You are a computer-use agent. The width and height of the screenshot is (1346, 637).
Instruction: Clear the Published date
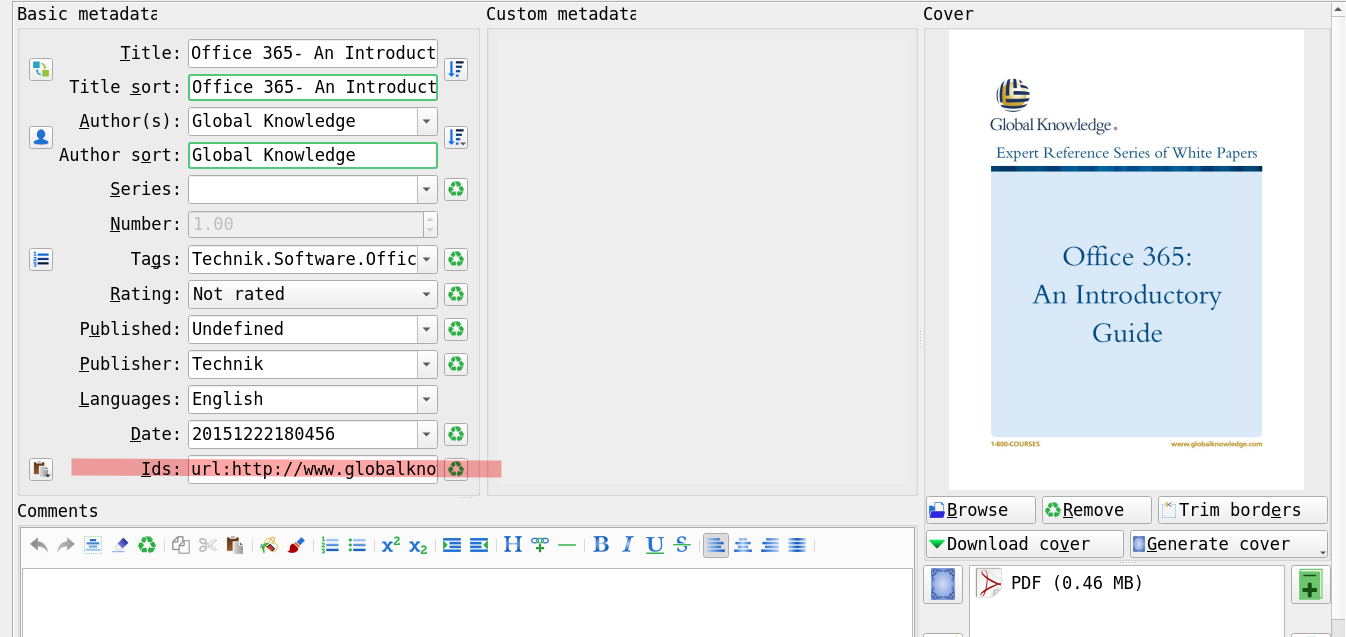tap(456, 329)
